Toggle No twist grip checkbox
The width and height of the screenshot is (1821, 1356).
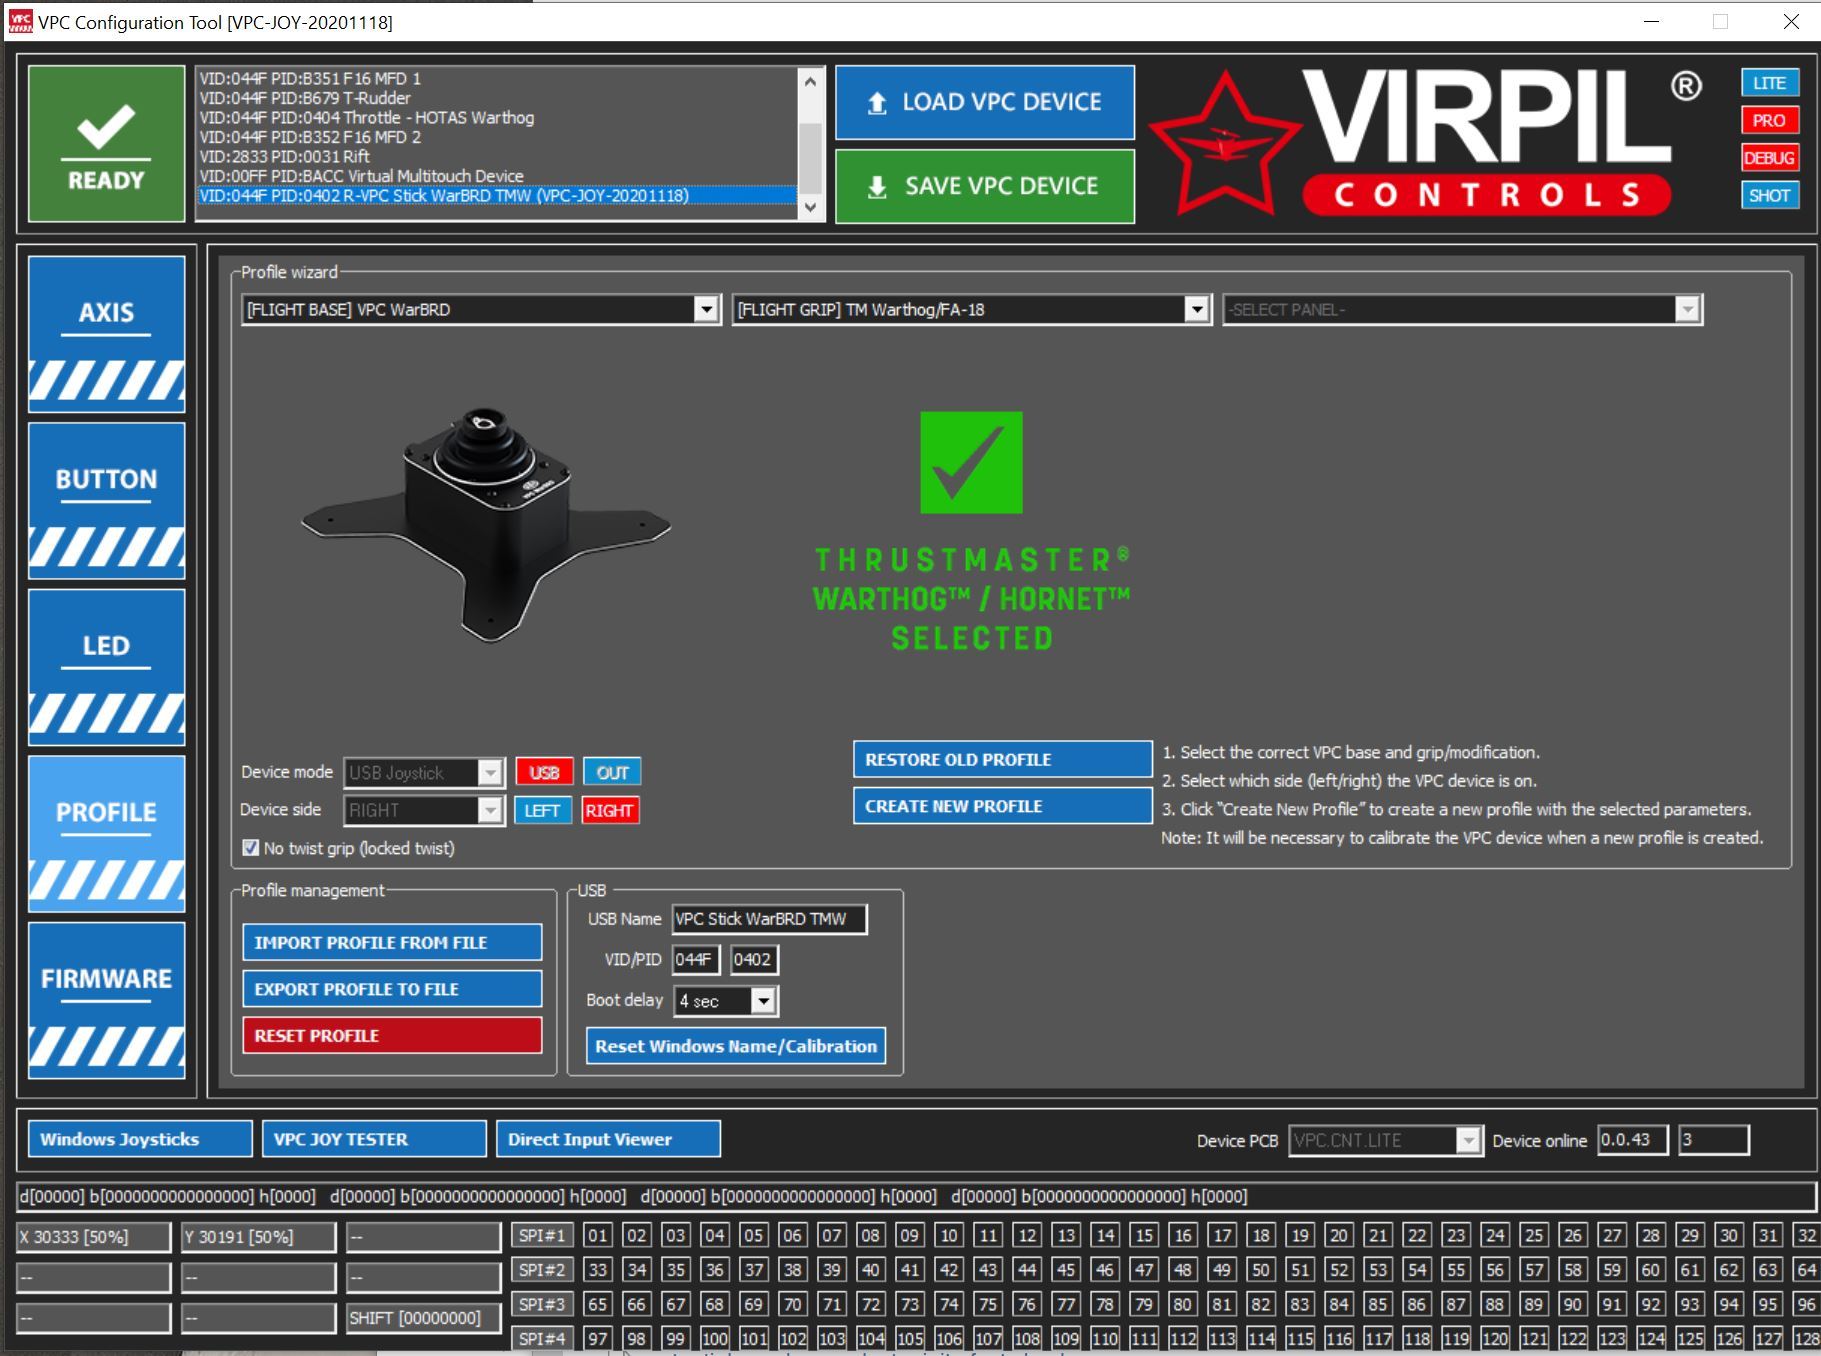pos(250,848)
